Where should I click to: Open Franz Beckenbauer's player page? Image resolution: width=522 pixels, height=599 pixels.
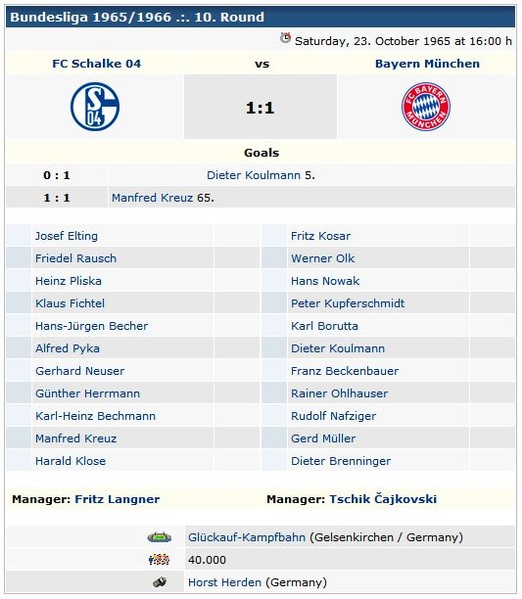[x=345, y=371]
